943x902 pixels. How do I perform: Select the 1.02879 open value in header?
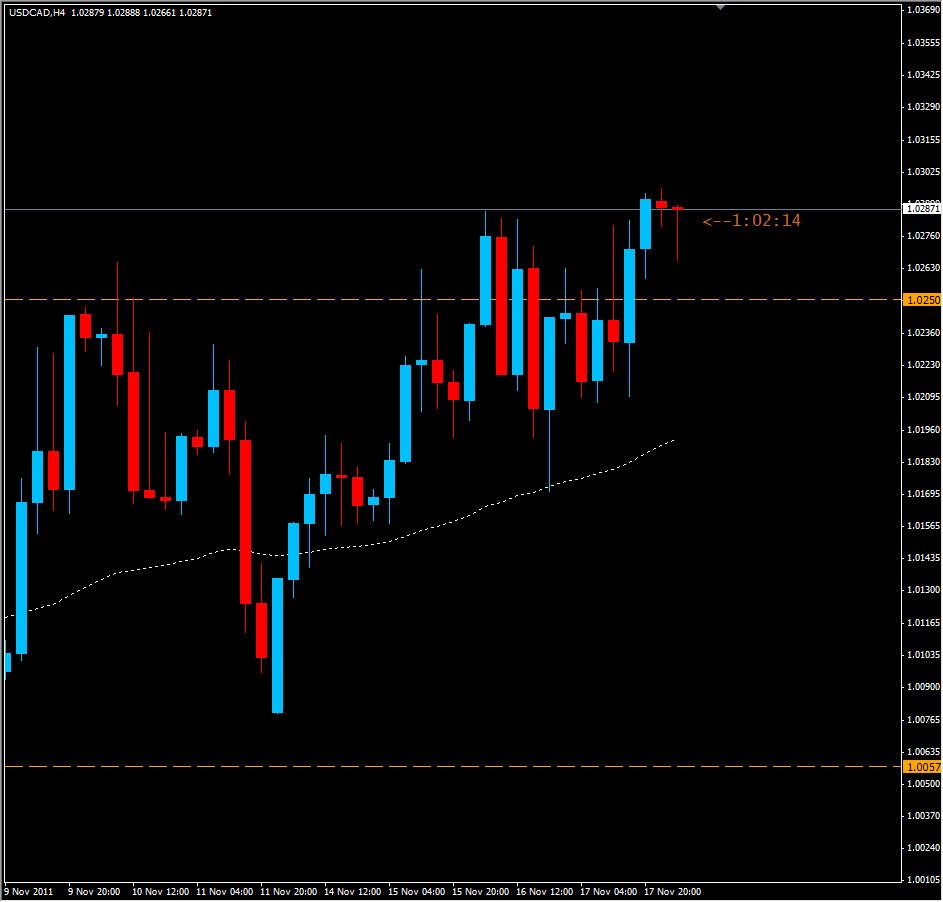[88, 13]
